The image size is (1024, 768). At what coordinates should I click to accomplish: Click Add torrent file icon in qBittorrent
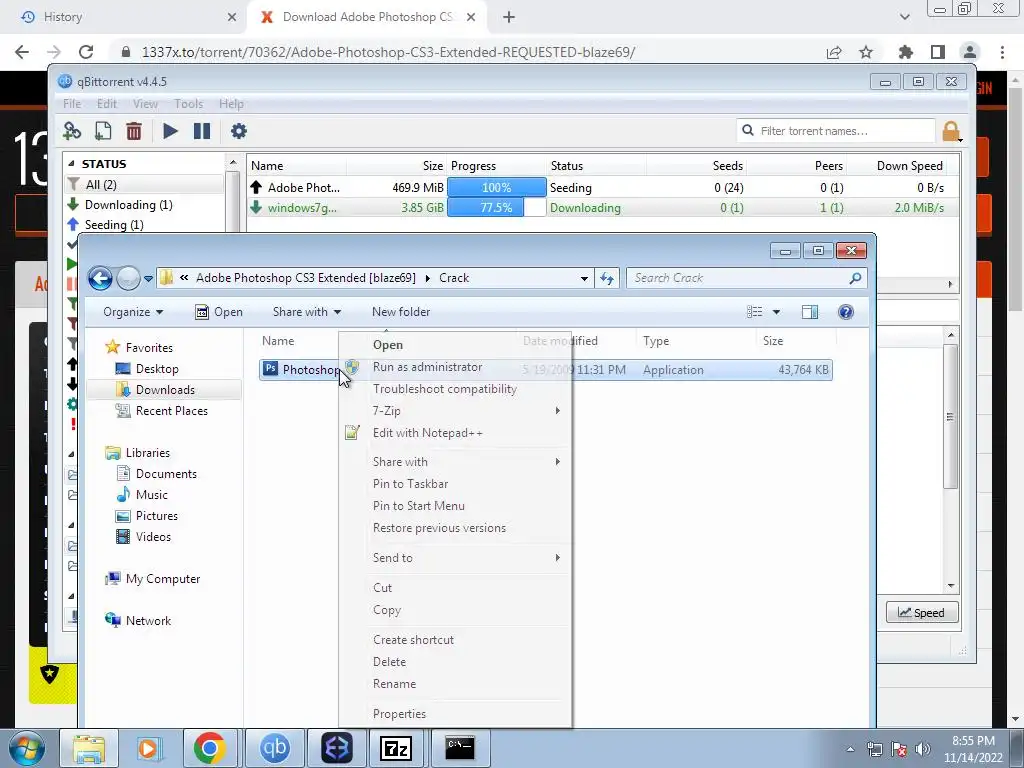(103, 131)
